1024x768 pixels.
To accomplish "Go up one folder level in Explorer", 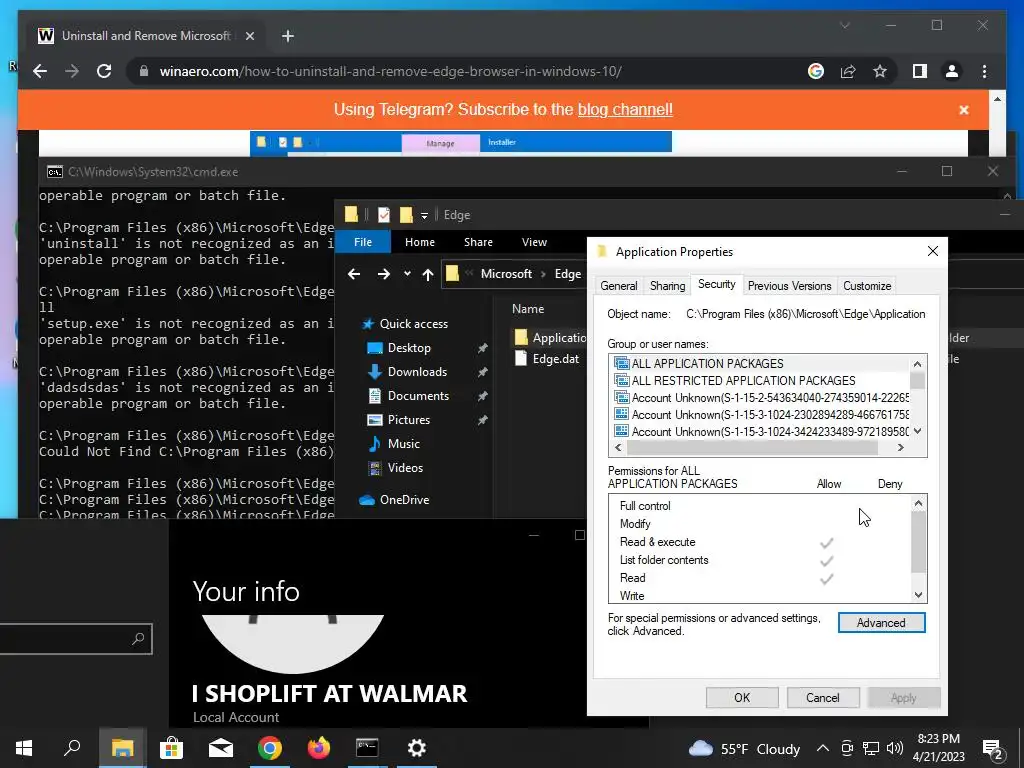I will coord(428,274).
